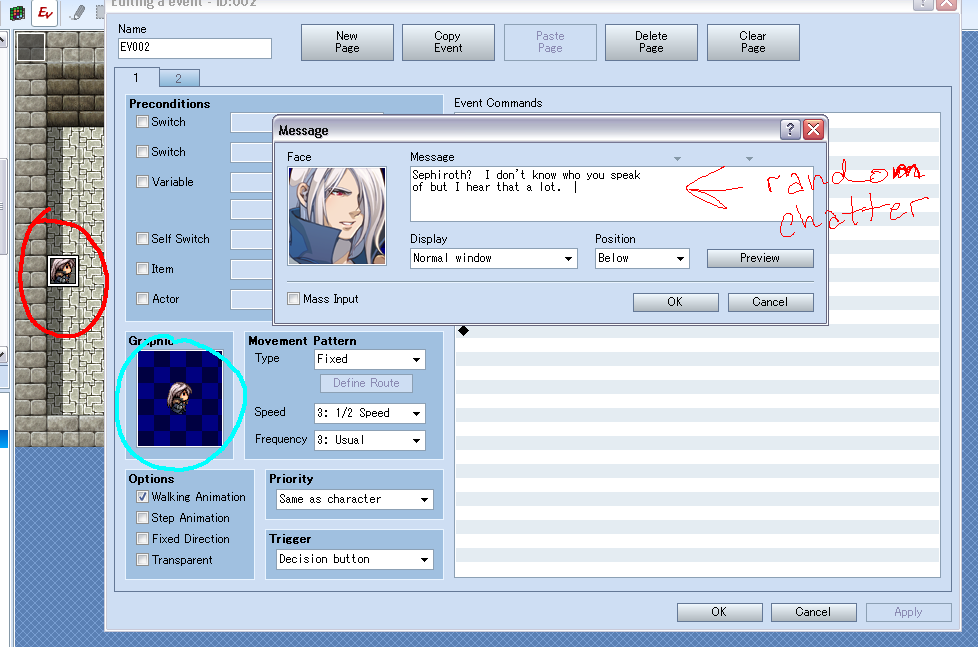The image size is (978, 647).
Task: Uncheck Walking Animation option
Action: pos(142,497)
